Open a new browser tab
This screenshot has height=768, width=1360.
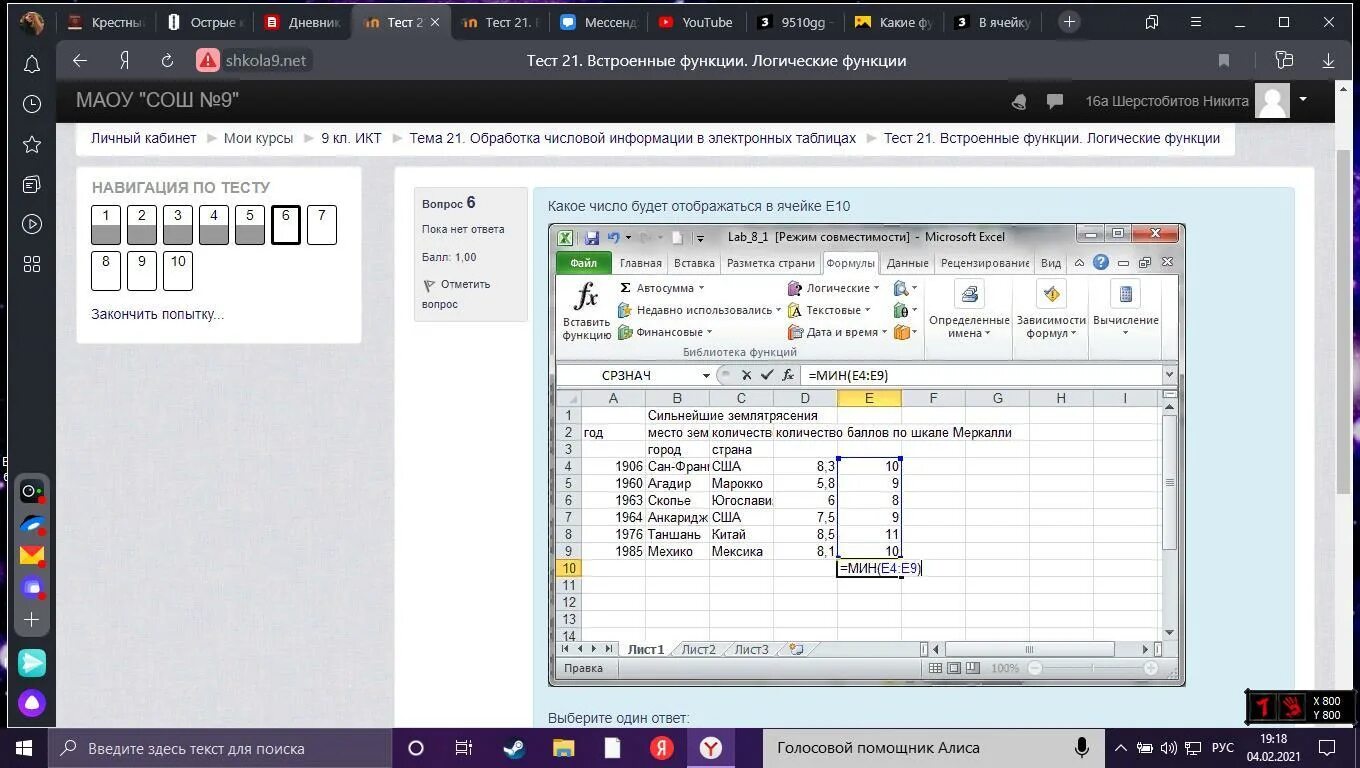click(1069, 22)
